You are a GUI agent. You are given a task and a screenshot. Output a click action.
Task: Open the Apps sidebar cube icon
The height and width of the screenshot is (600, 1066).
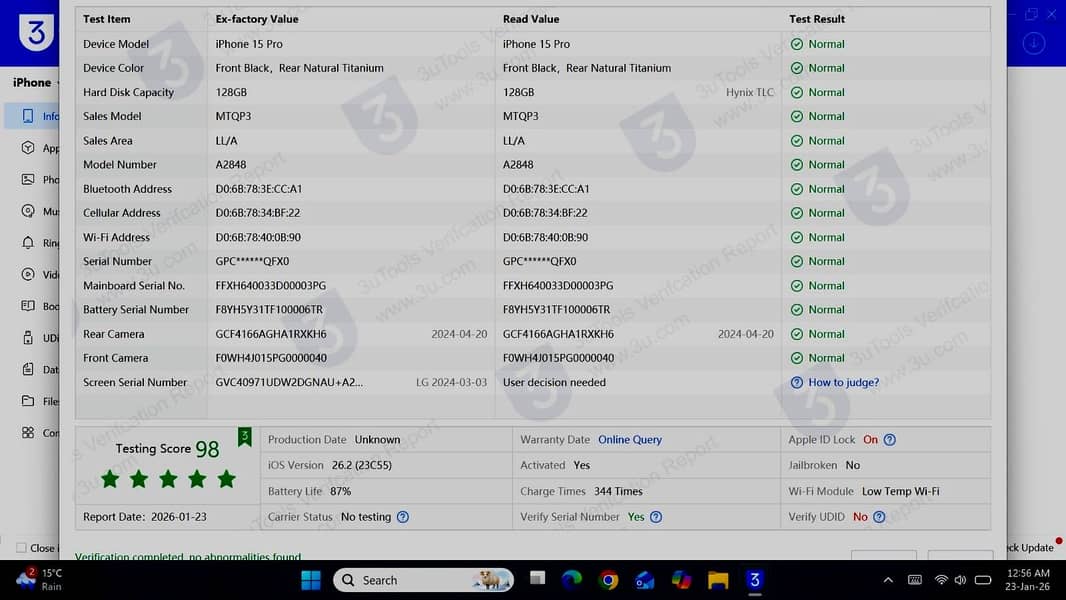pyautogui.click(x=28, y=148)
